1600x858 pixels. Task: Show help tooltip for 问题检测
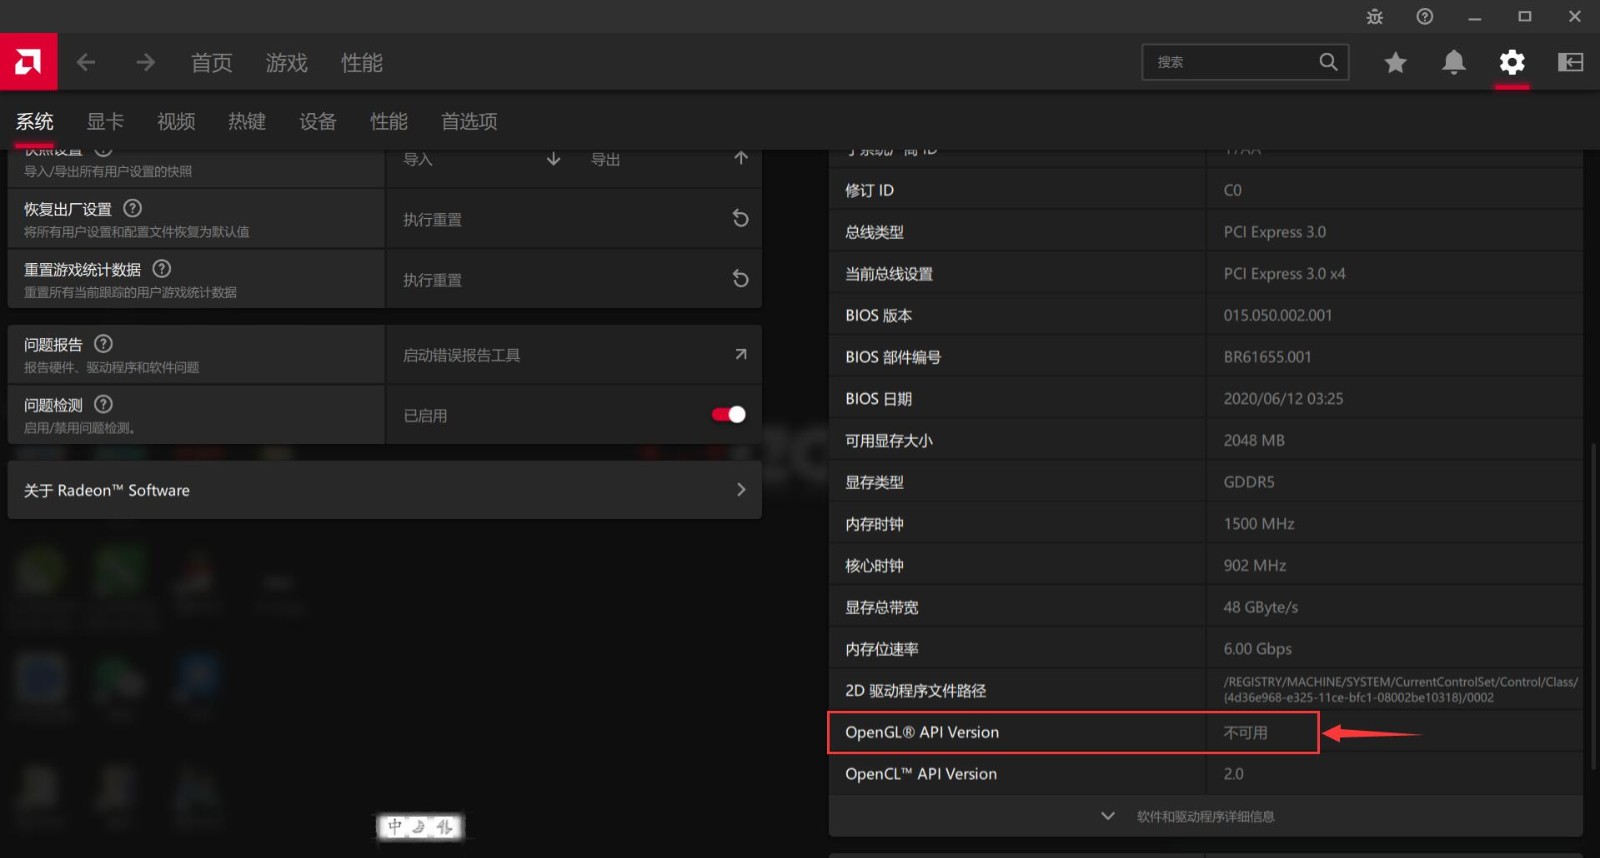103,404
